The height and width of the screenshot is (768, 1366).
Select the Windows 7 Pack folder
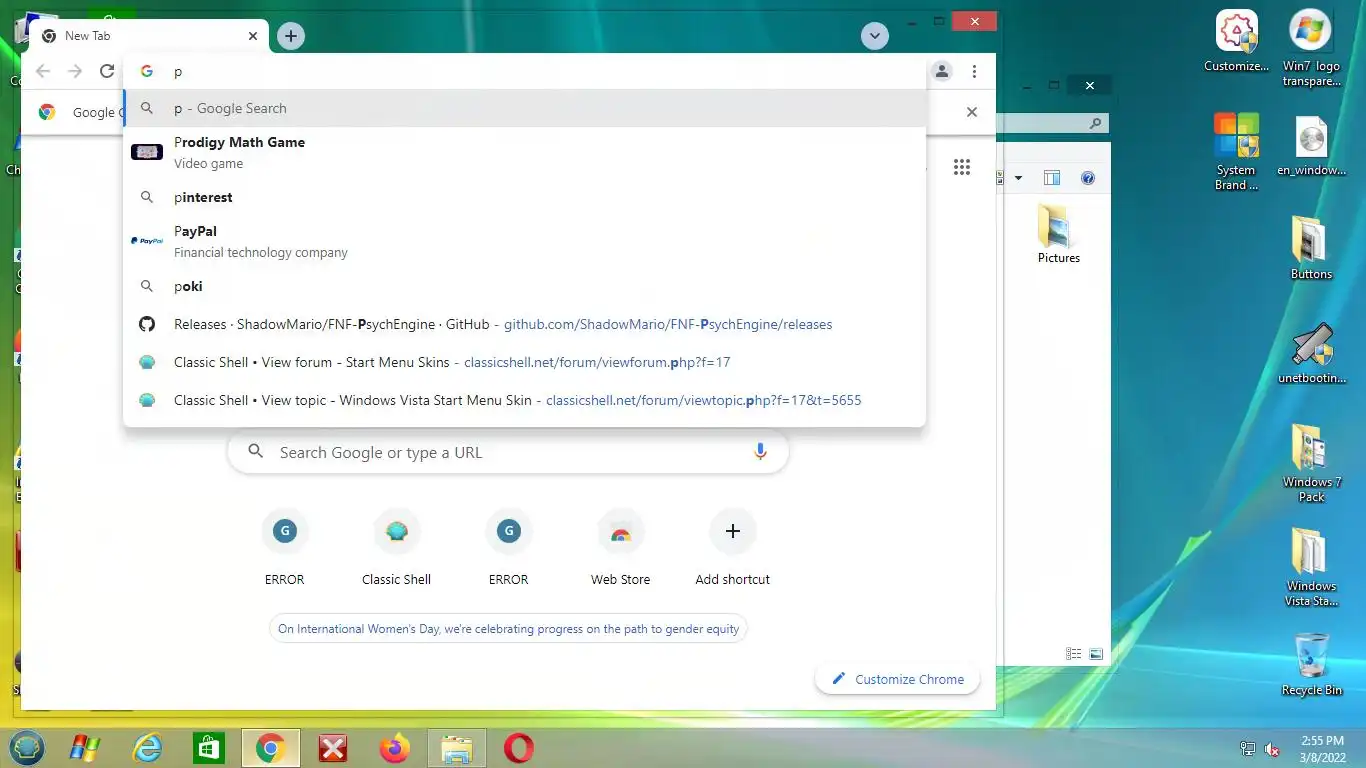pyautogui.click(x=1311, y=463)
